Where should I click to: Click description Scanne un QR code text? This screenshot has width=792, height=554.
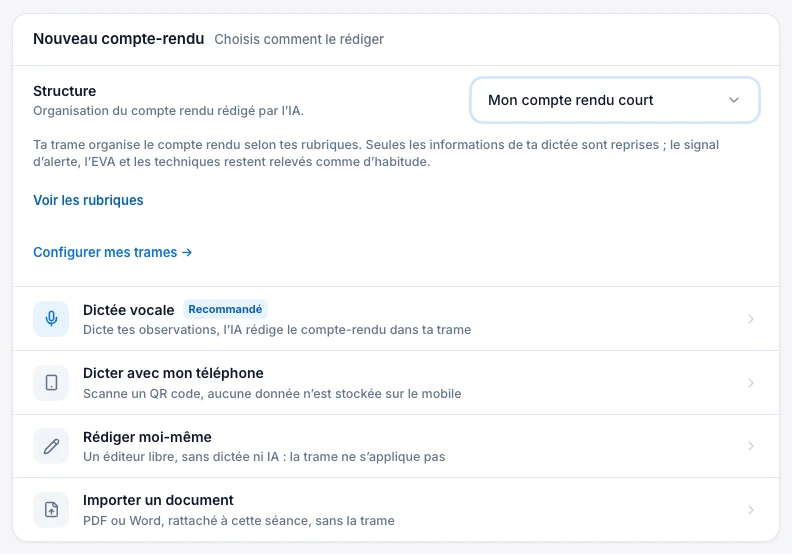272,393
